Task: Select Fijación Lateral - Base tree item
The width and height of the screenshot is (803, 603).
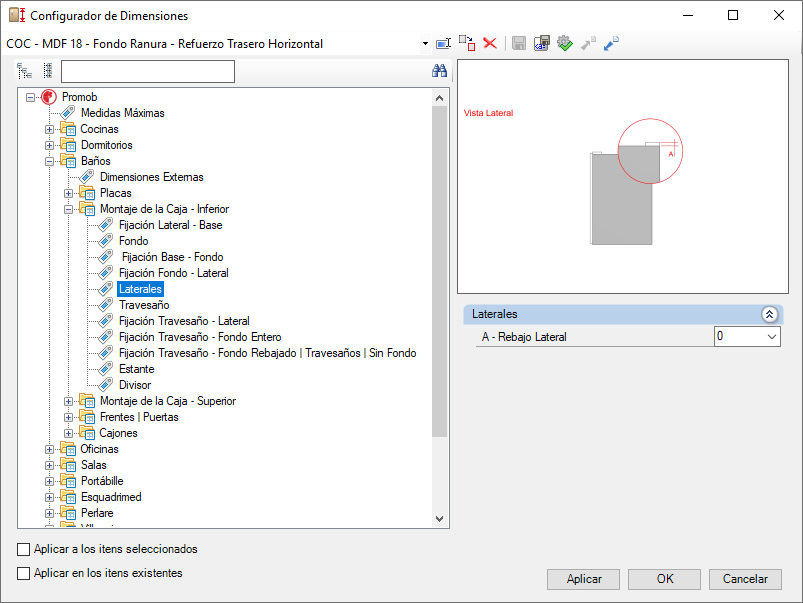Action: (x=171, y=225)
